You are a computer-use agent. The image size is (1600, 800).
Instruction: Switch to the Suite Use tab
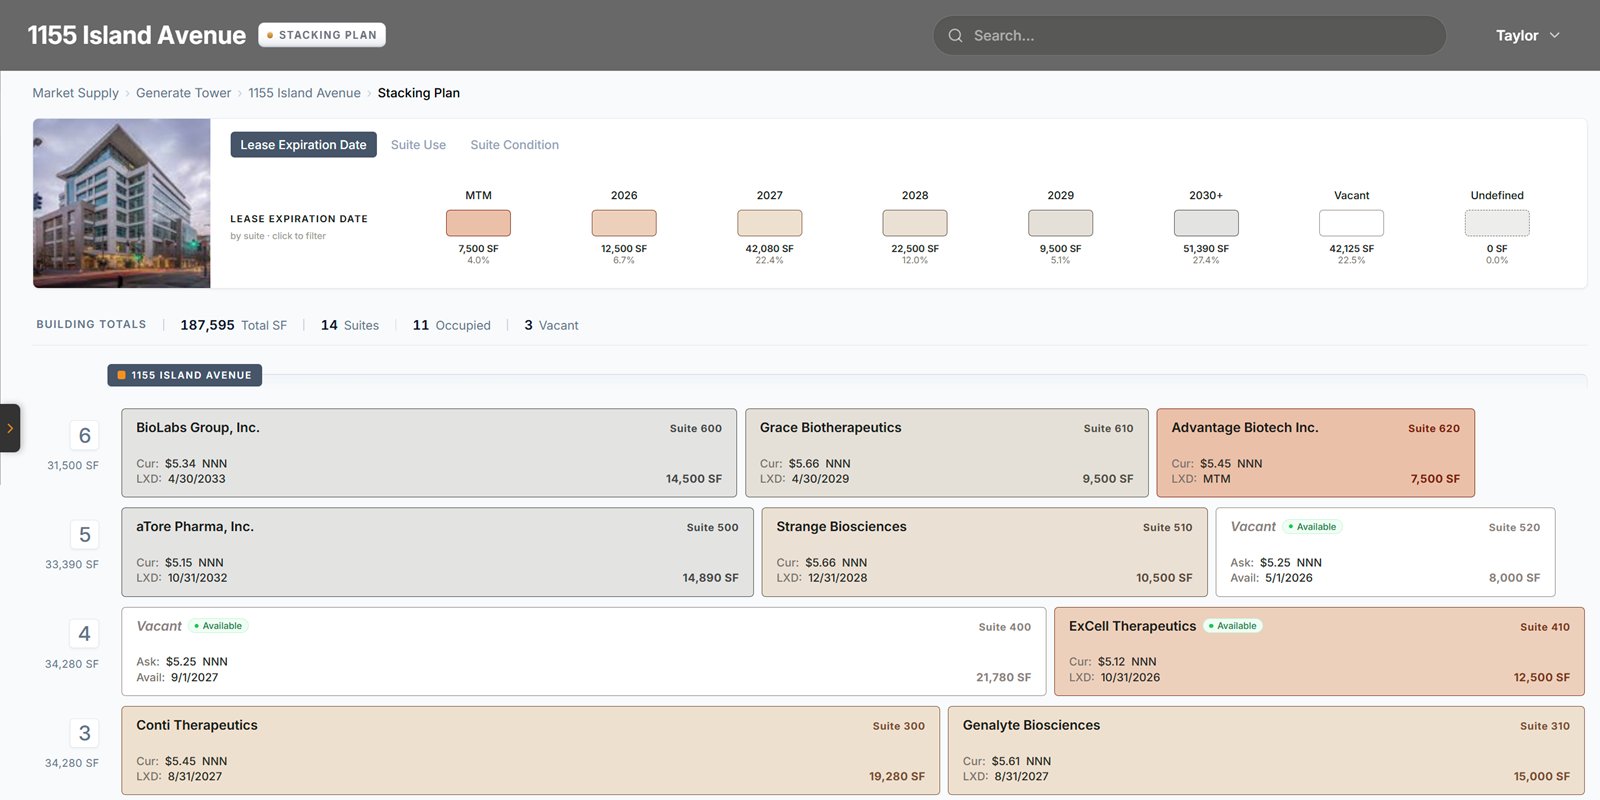coord(418,145)
